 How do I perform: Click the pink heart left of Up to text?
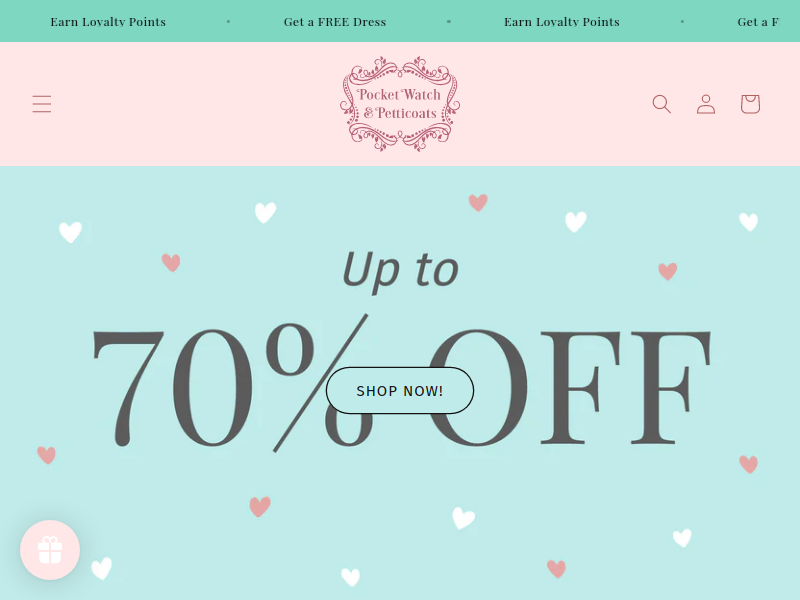click(x=171, y=263)
